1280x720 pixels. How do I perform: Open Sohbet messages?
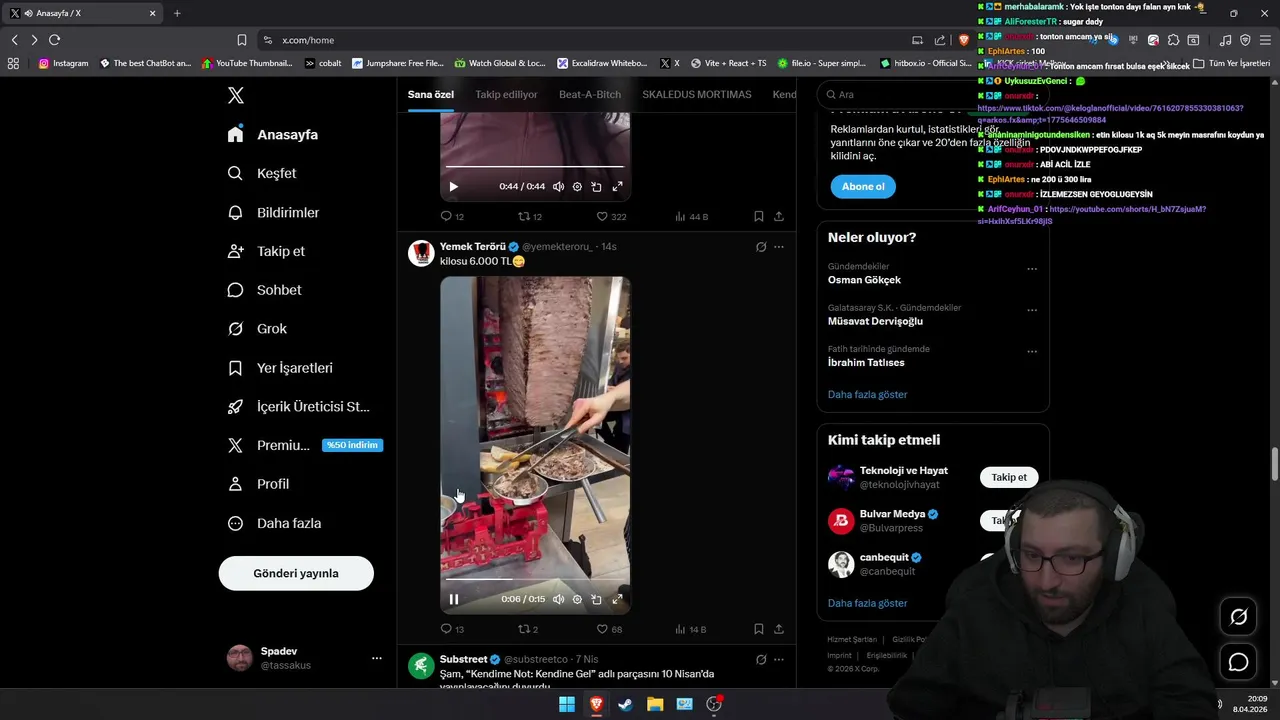pos(264,290)
